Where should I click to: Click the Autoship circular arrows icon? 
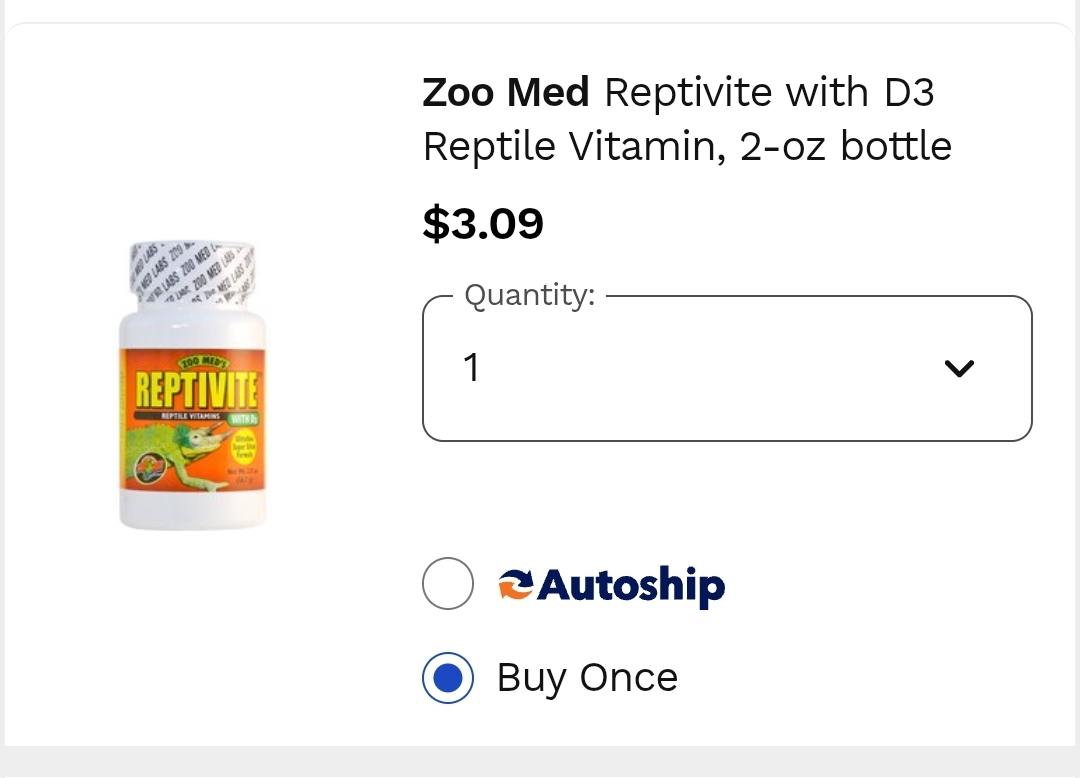(x=516, y=584)
